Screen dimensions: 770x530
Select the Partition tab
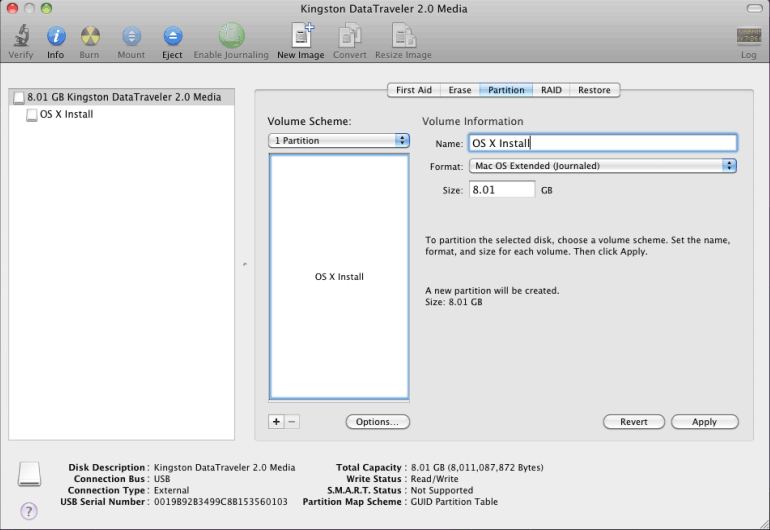click(x=506, y=90)
